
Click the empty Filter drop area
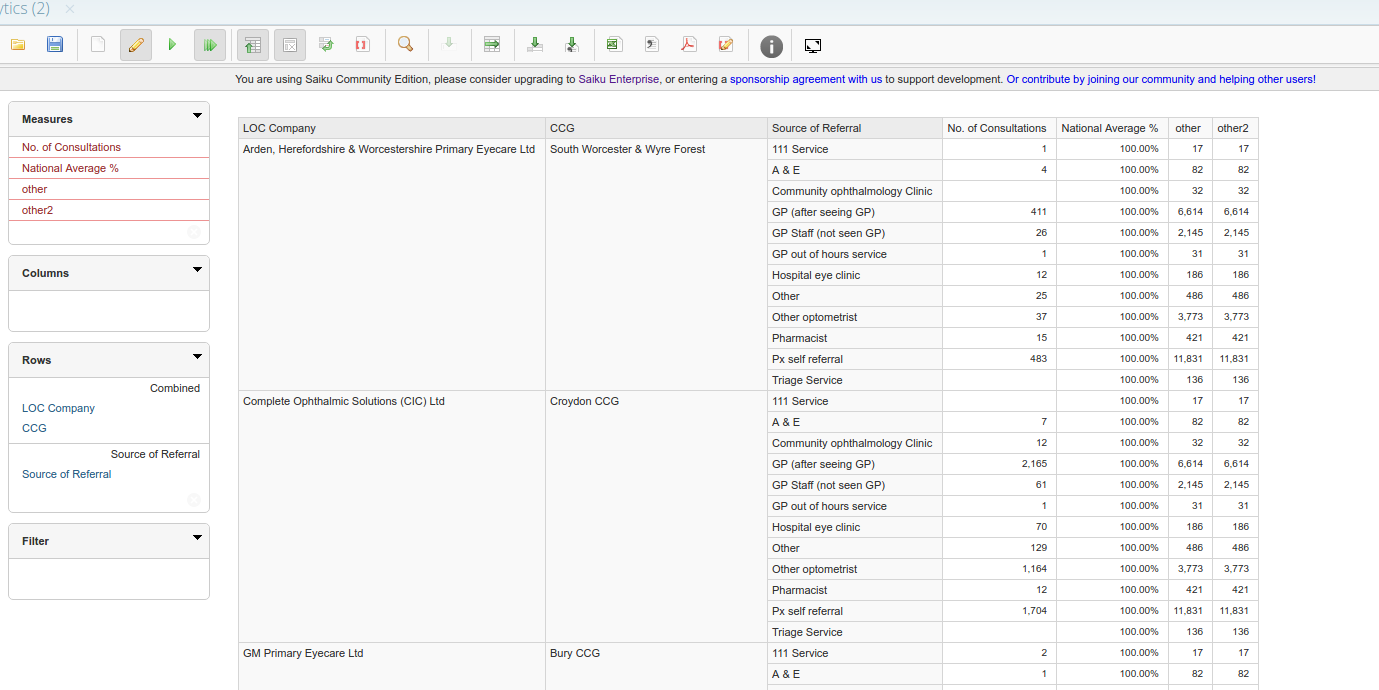pos(109,578)
